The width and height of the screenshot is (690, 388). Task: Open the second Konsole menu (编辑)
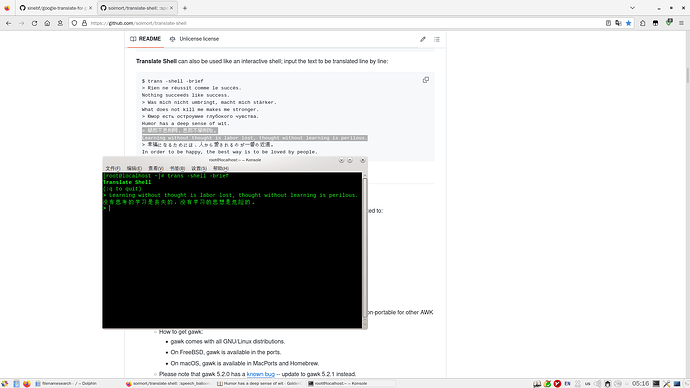(134, 168)
